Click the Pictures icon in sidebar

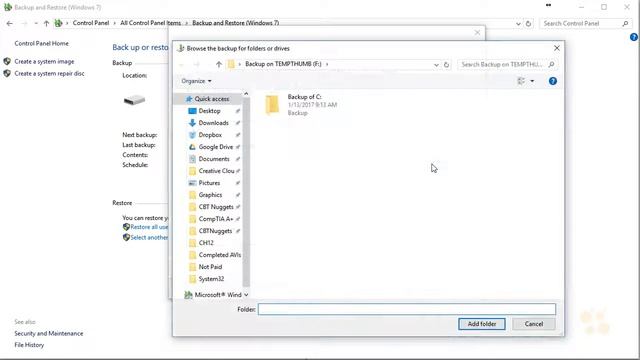point(192,183)
